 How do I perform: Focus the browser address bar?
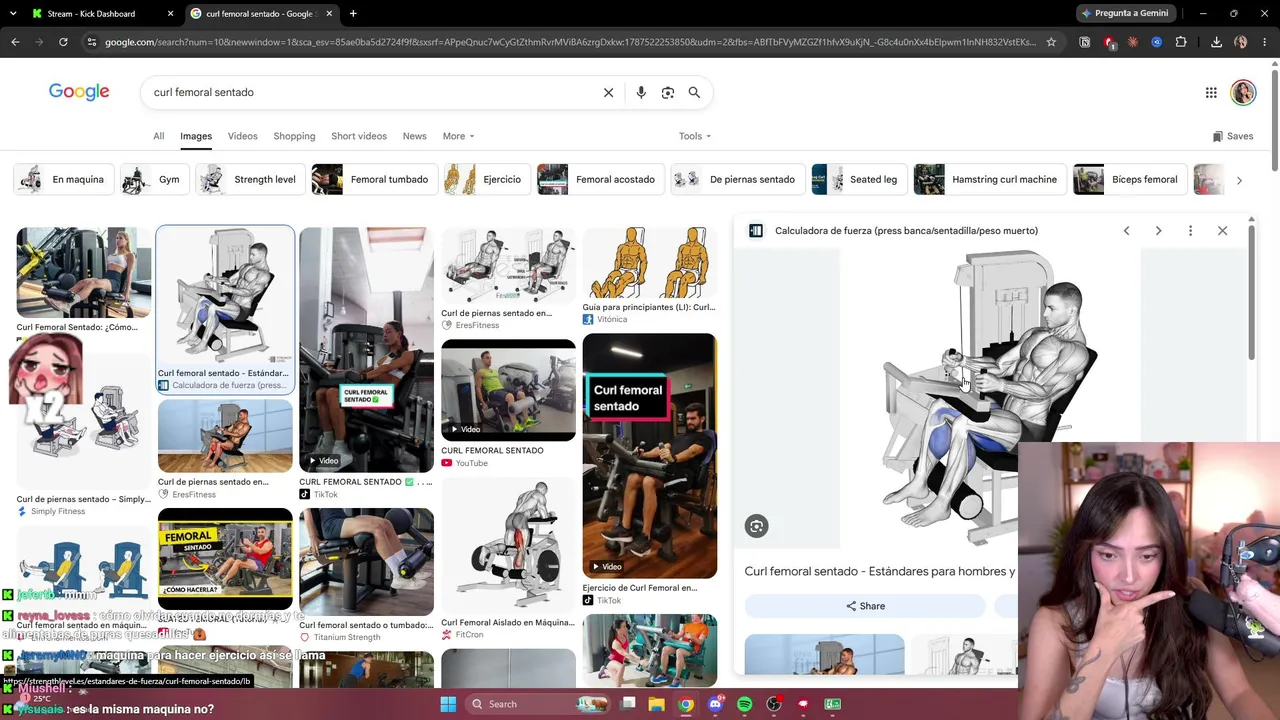pos(570,42)
